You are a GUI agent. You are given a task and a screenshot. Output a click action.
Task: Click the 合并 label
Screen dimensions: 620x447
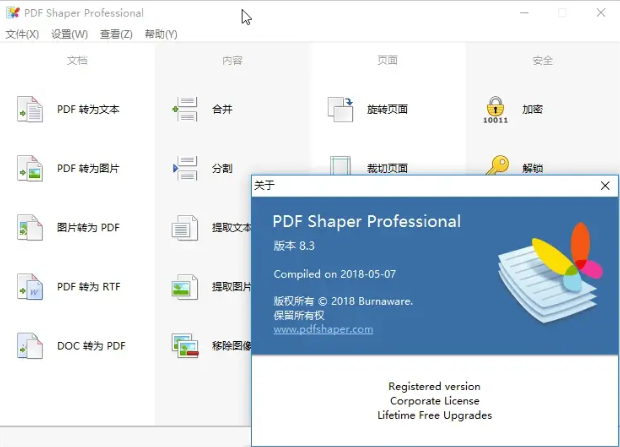point(222,109)
